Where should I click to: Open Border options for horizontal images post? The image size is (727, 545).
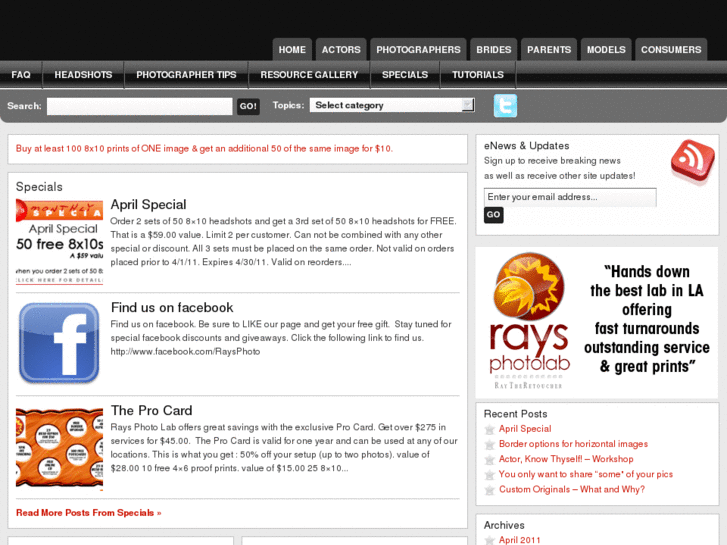pyautogui.click(x=573, y=444)
